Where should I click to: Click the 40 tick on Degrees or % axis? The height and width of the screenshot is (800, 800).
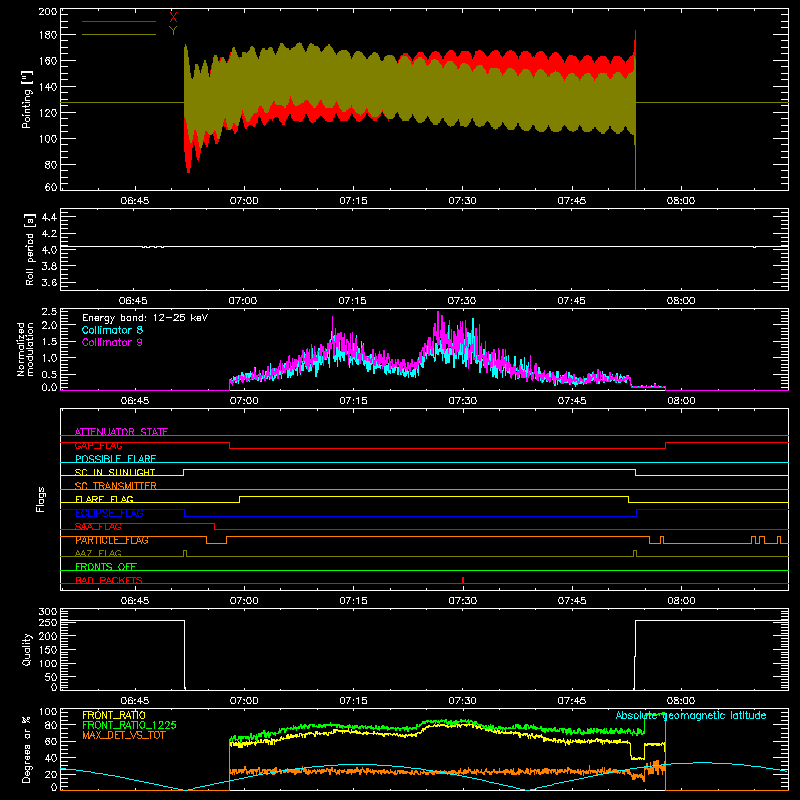(x=51, y=758)
